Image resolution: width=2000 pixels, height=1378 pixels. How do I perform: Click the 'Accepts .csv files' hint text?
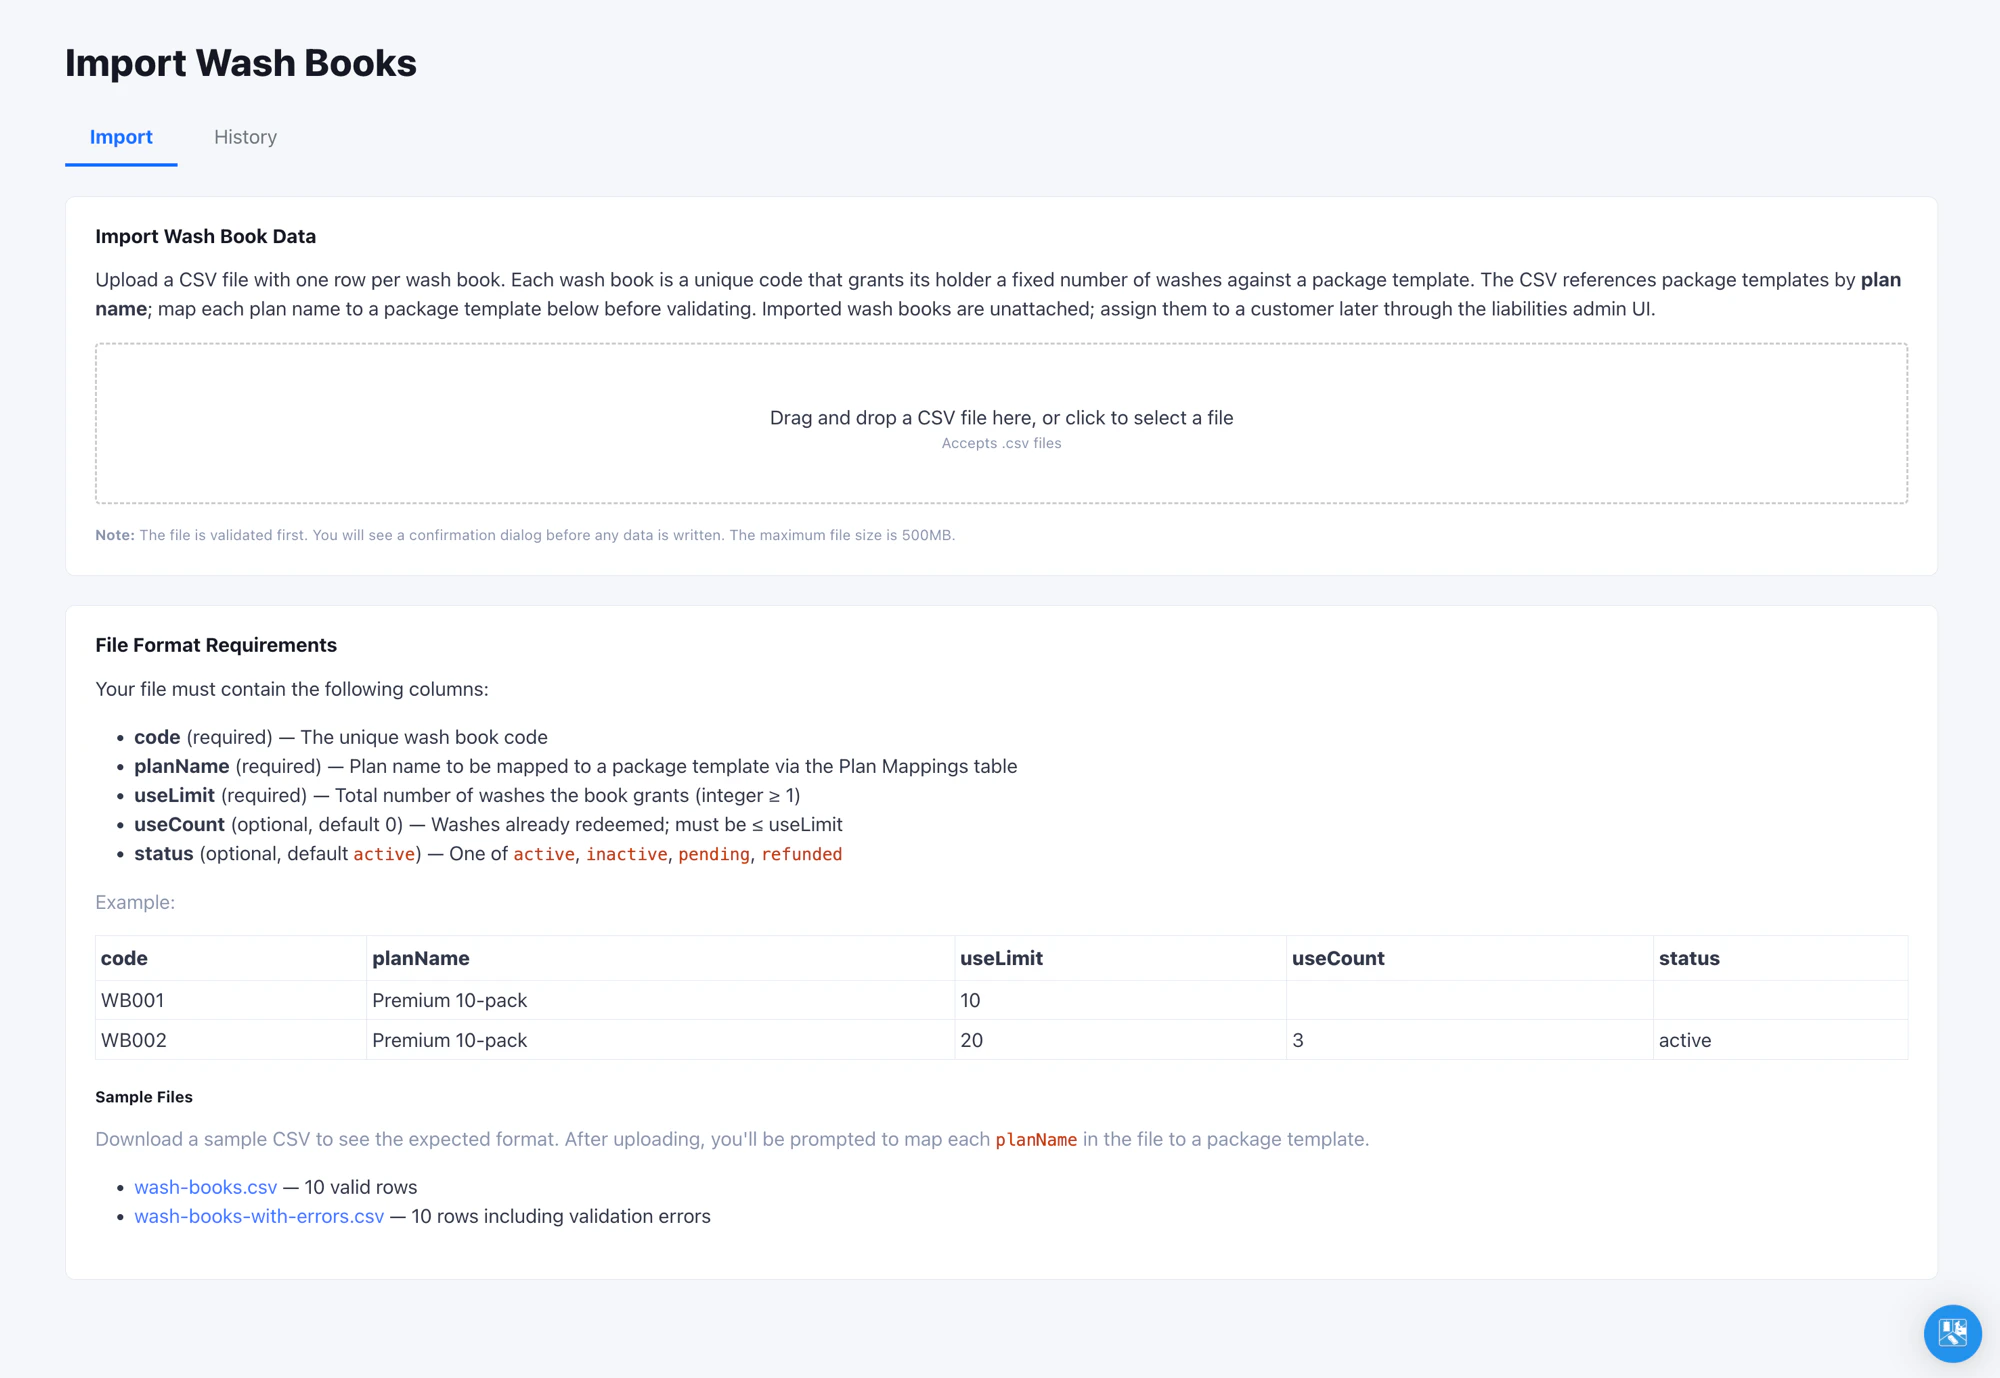point(1001,443)
